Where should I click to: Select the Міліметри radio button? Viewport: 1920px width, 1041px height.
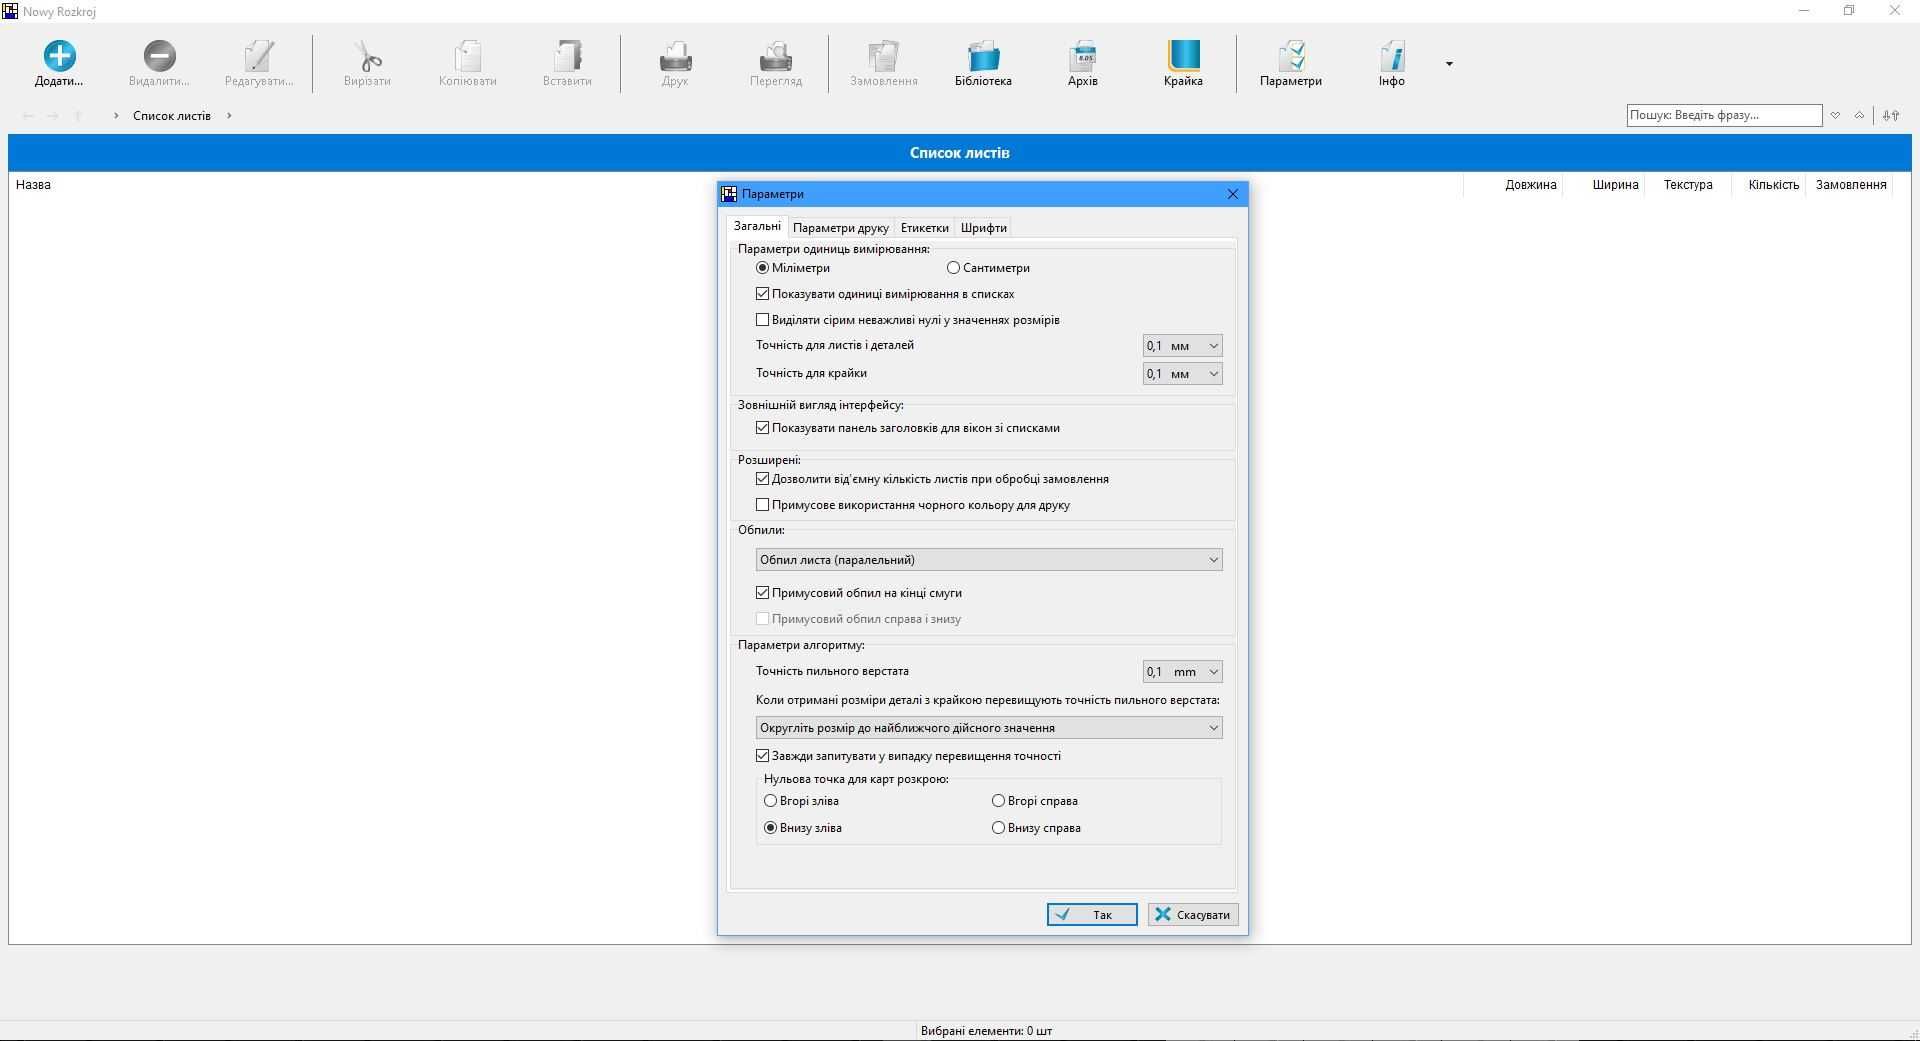763,268
